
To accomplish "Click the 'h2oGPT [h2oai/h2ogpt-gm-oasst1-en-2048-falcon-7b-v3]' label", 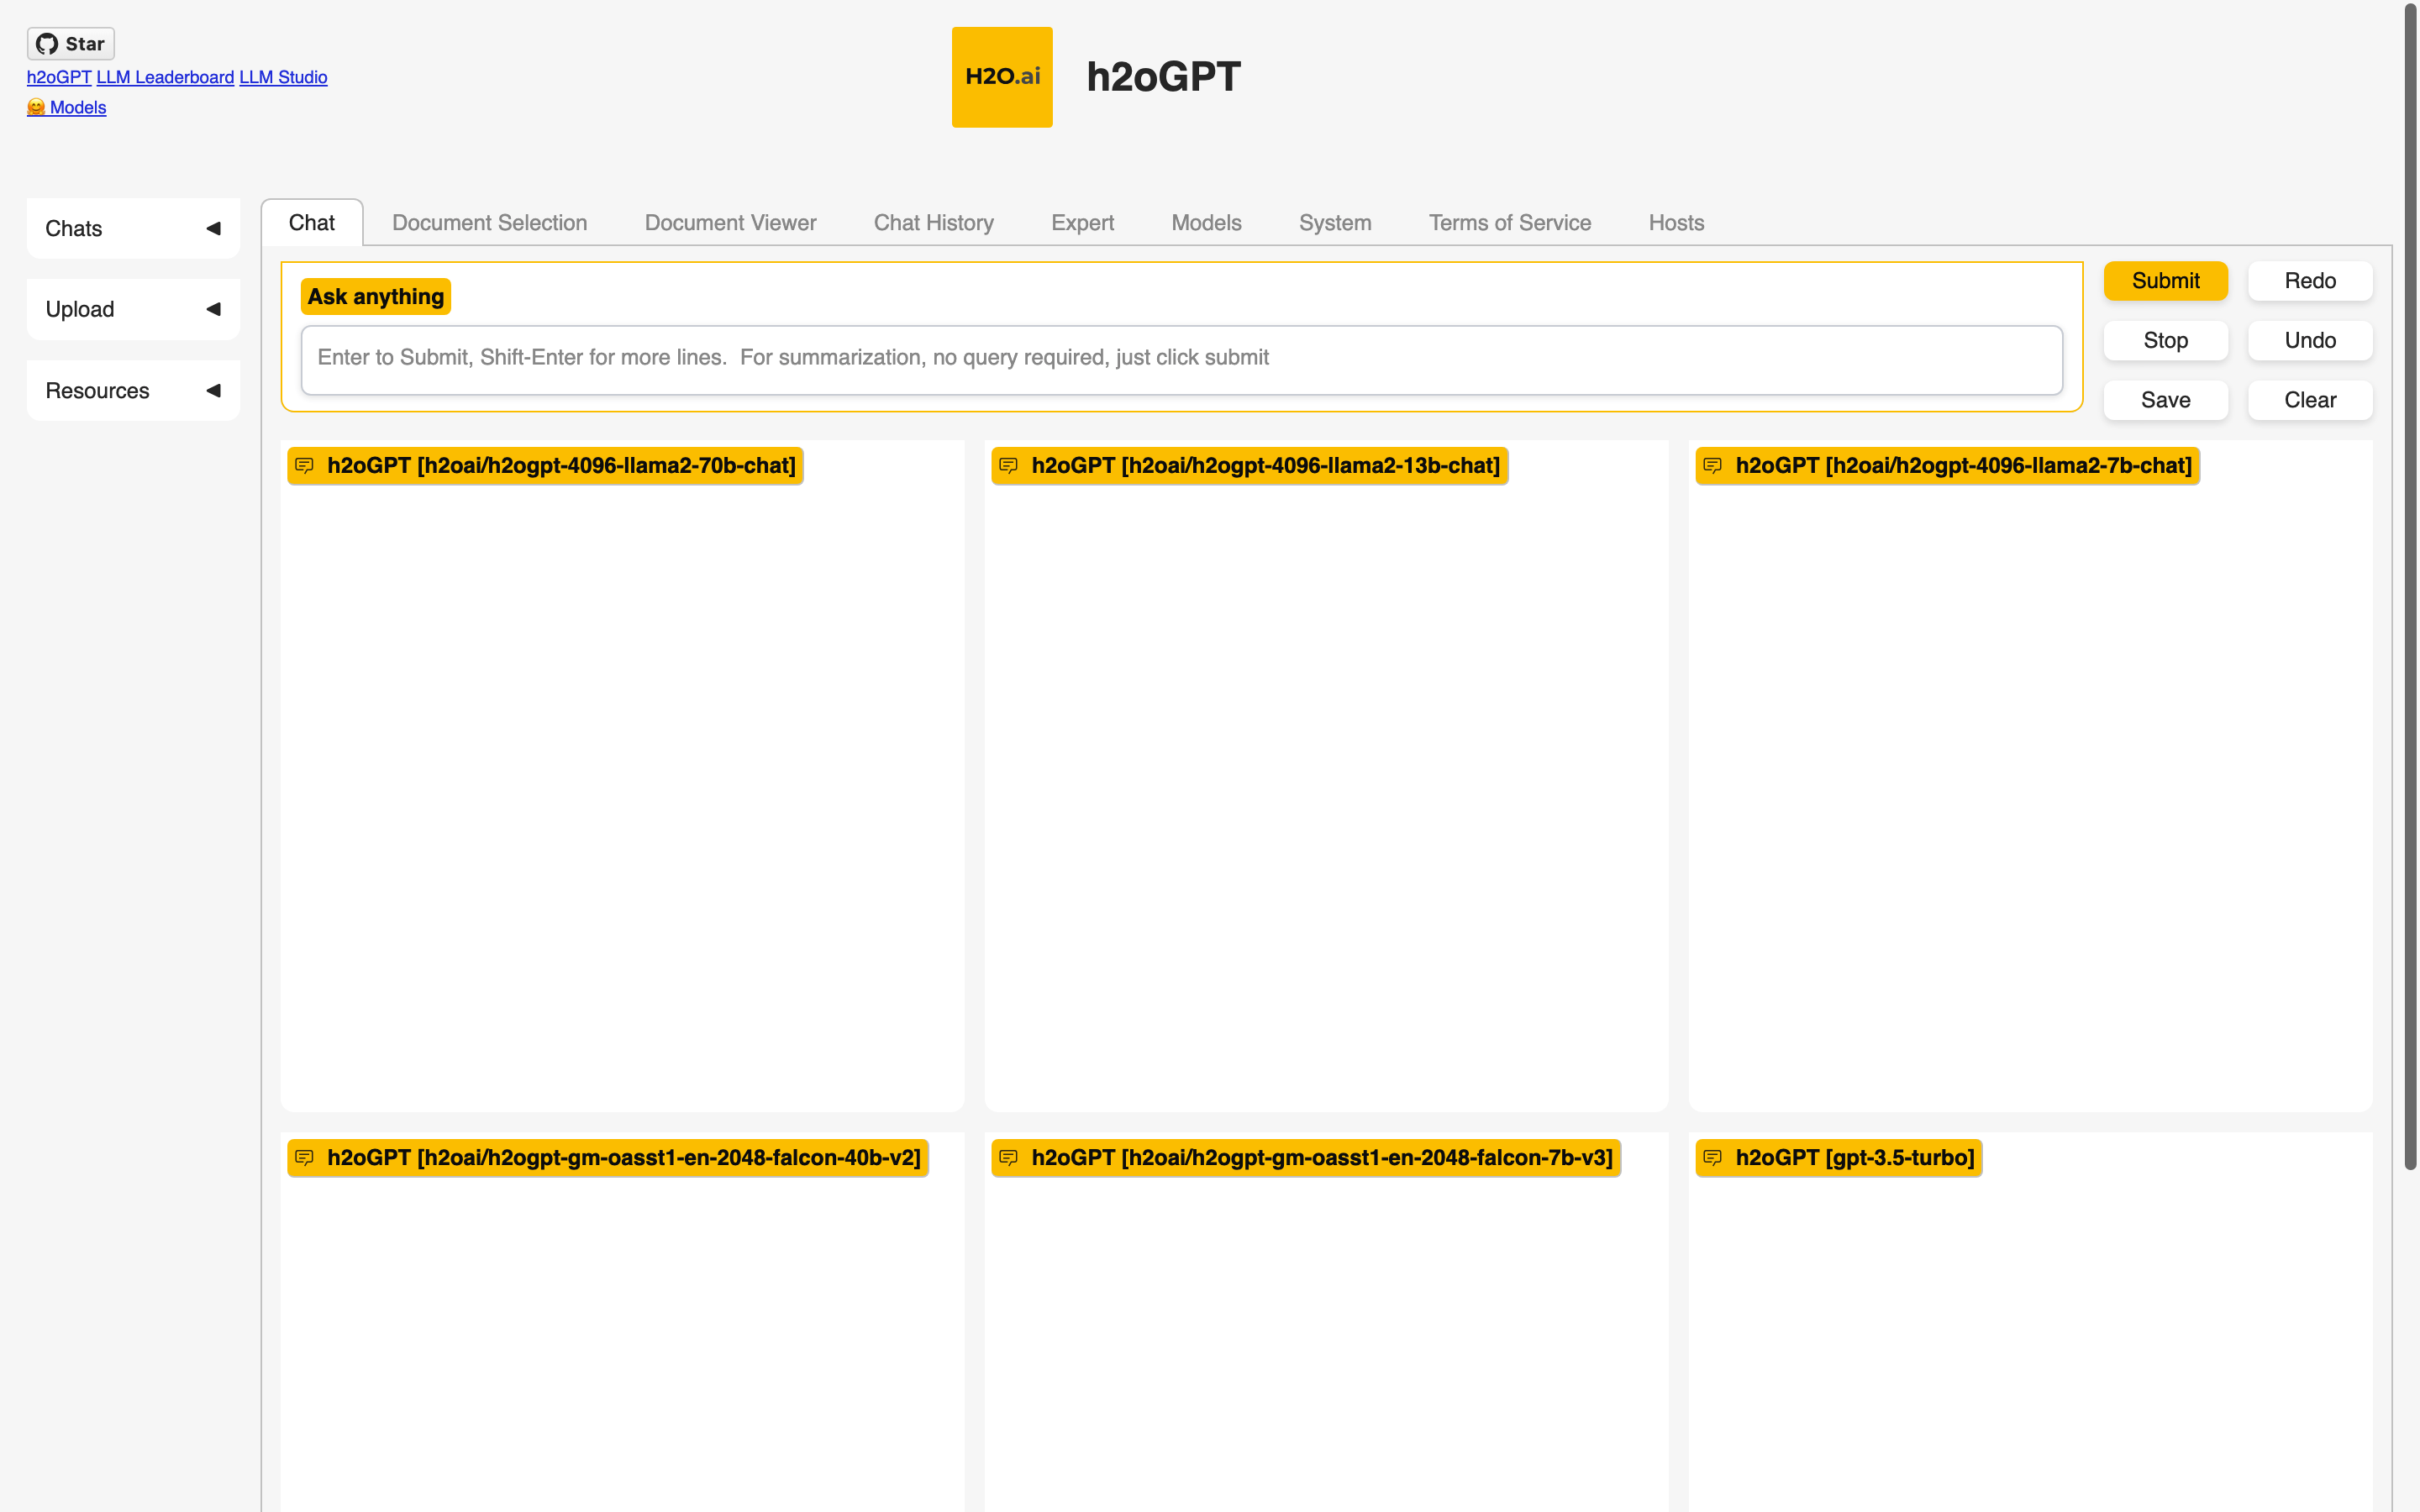I will (x=1306, y=1157).
